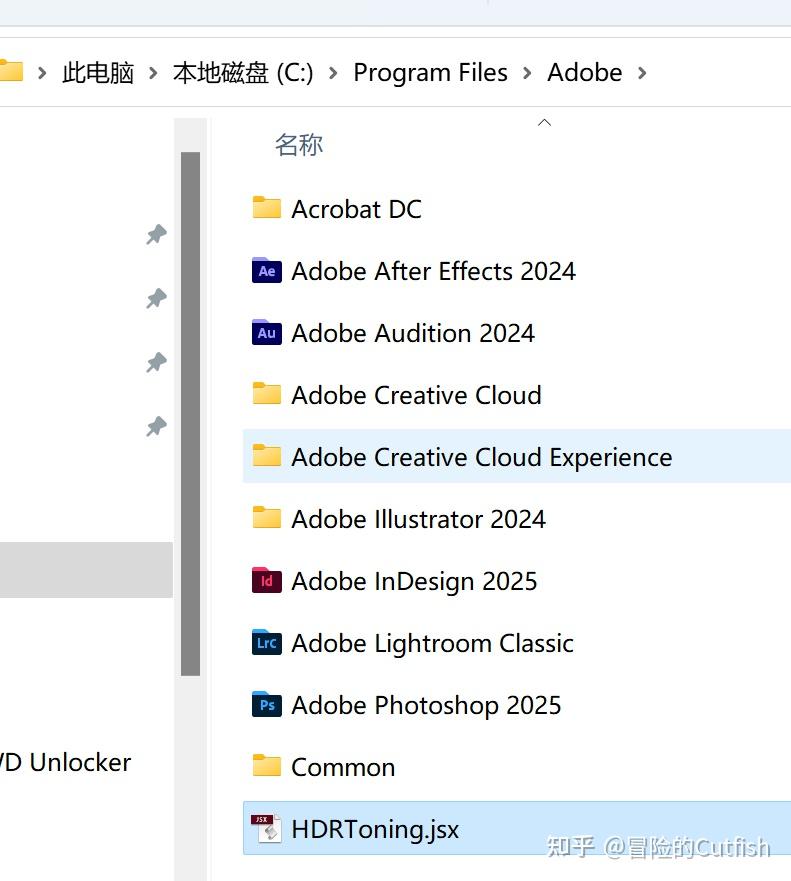Viewport: 791px width, 881px height.
Task: Select the Adobe Creative Cloud folder name
Action: (416, 395)
